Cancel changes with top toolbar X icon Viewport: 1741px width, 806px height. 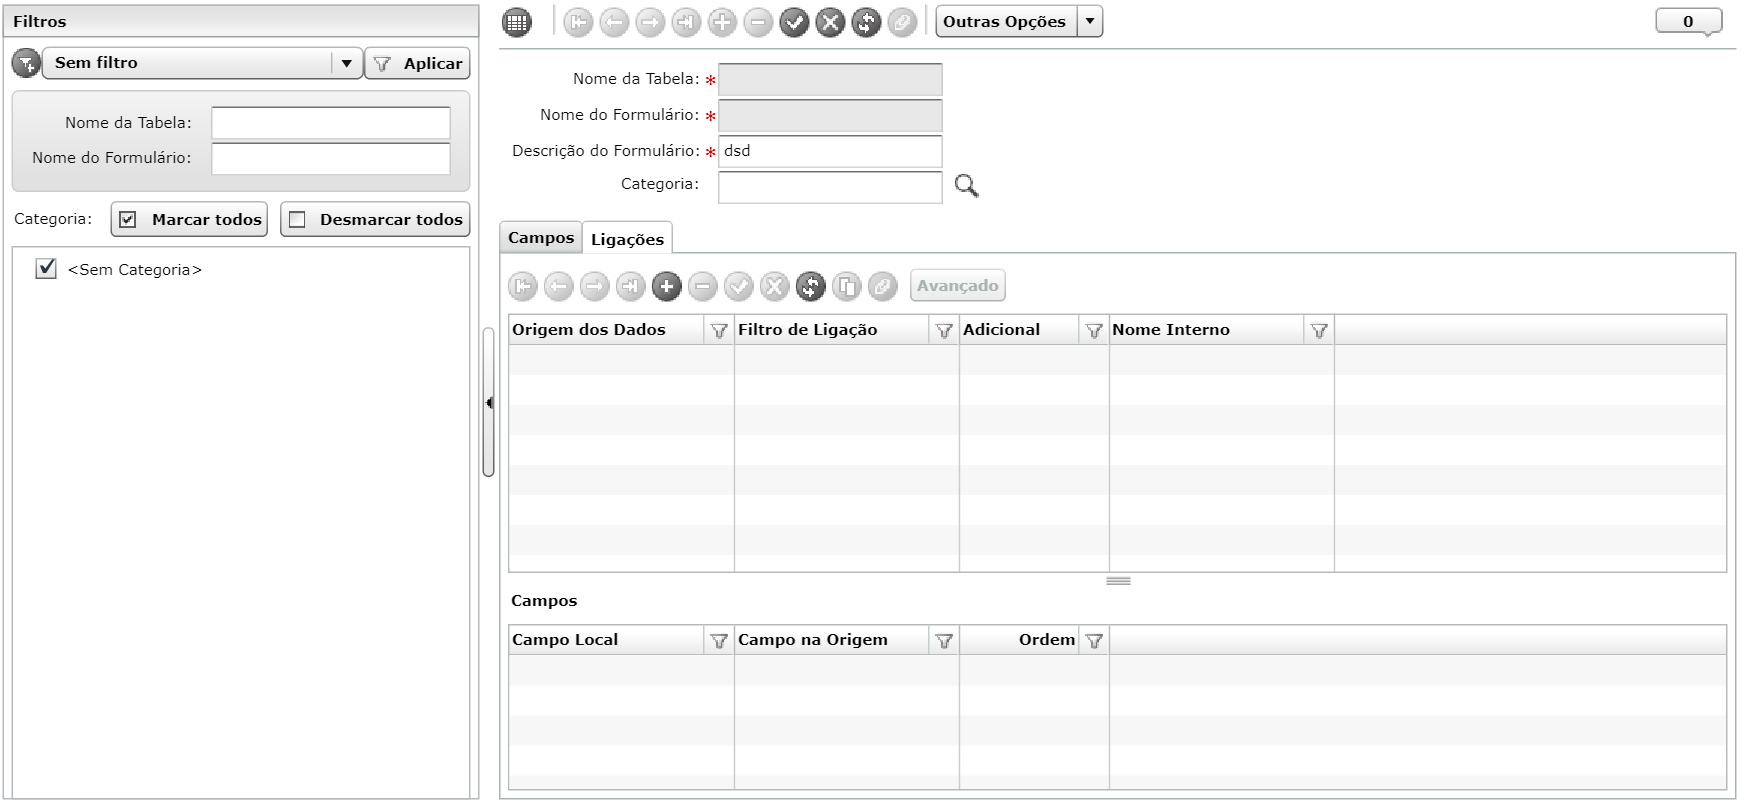coord(830,22)
